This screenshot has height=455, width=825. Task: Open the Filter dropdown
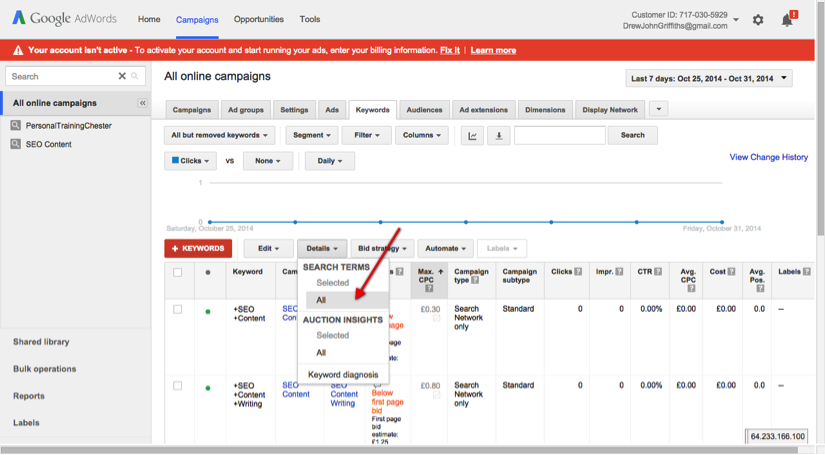click(366, 135)
